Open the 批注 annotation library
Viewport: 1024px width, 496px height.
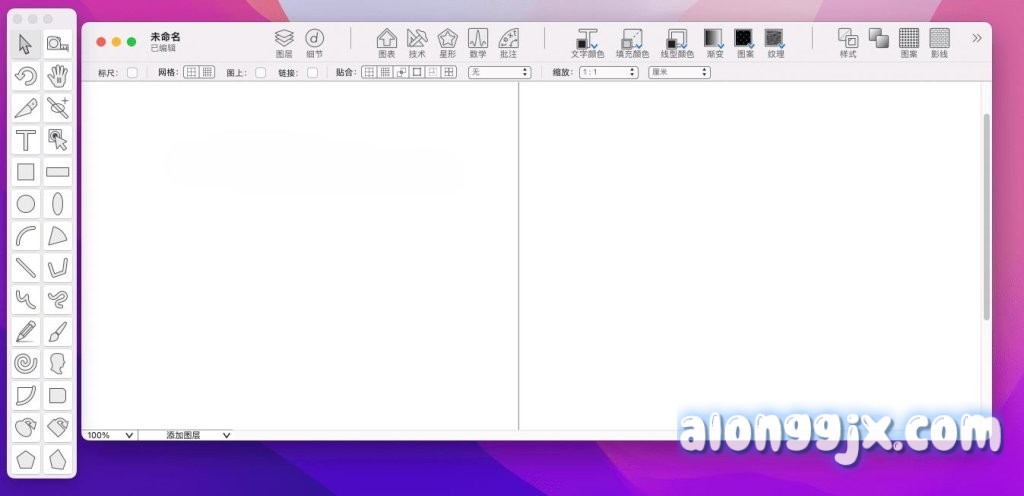pyautogui.click(x=509, y=43)
